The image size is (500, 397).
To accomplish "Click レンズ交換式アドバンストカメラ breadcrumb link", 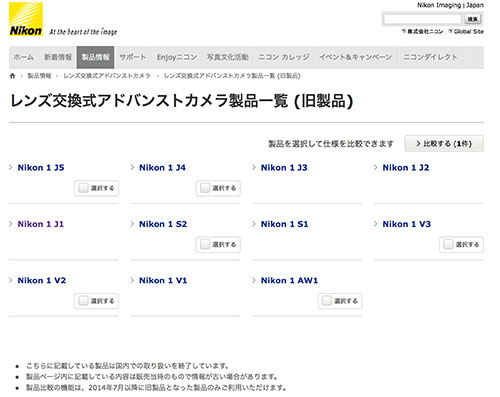I will tap(107, 76).
